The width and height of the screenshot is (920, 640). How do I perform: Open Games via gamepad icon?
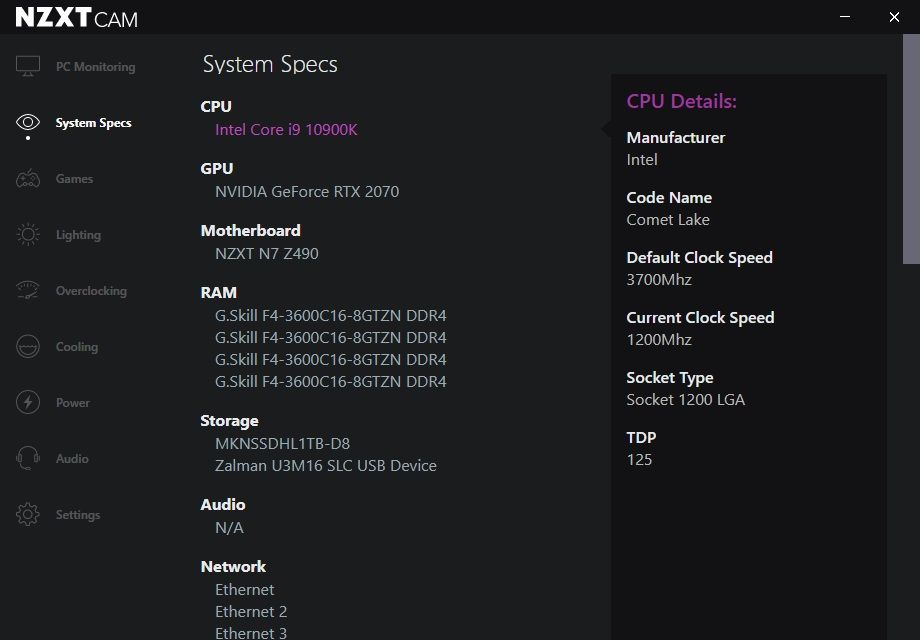click(x=28, y=178)
